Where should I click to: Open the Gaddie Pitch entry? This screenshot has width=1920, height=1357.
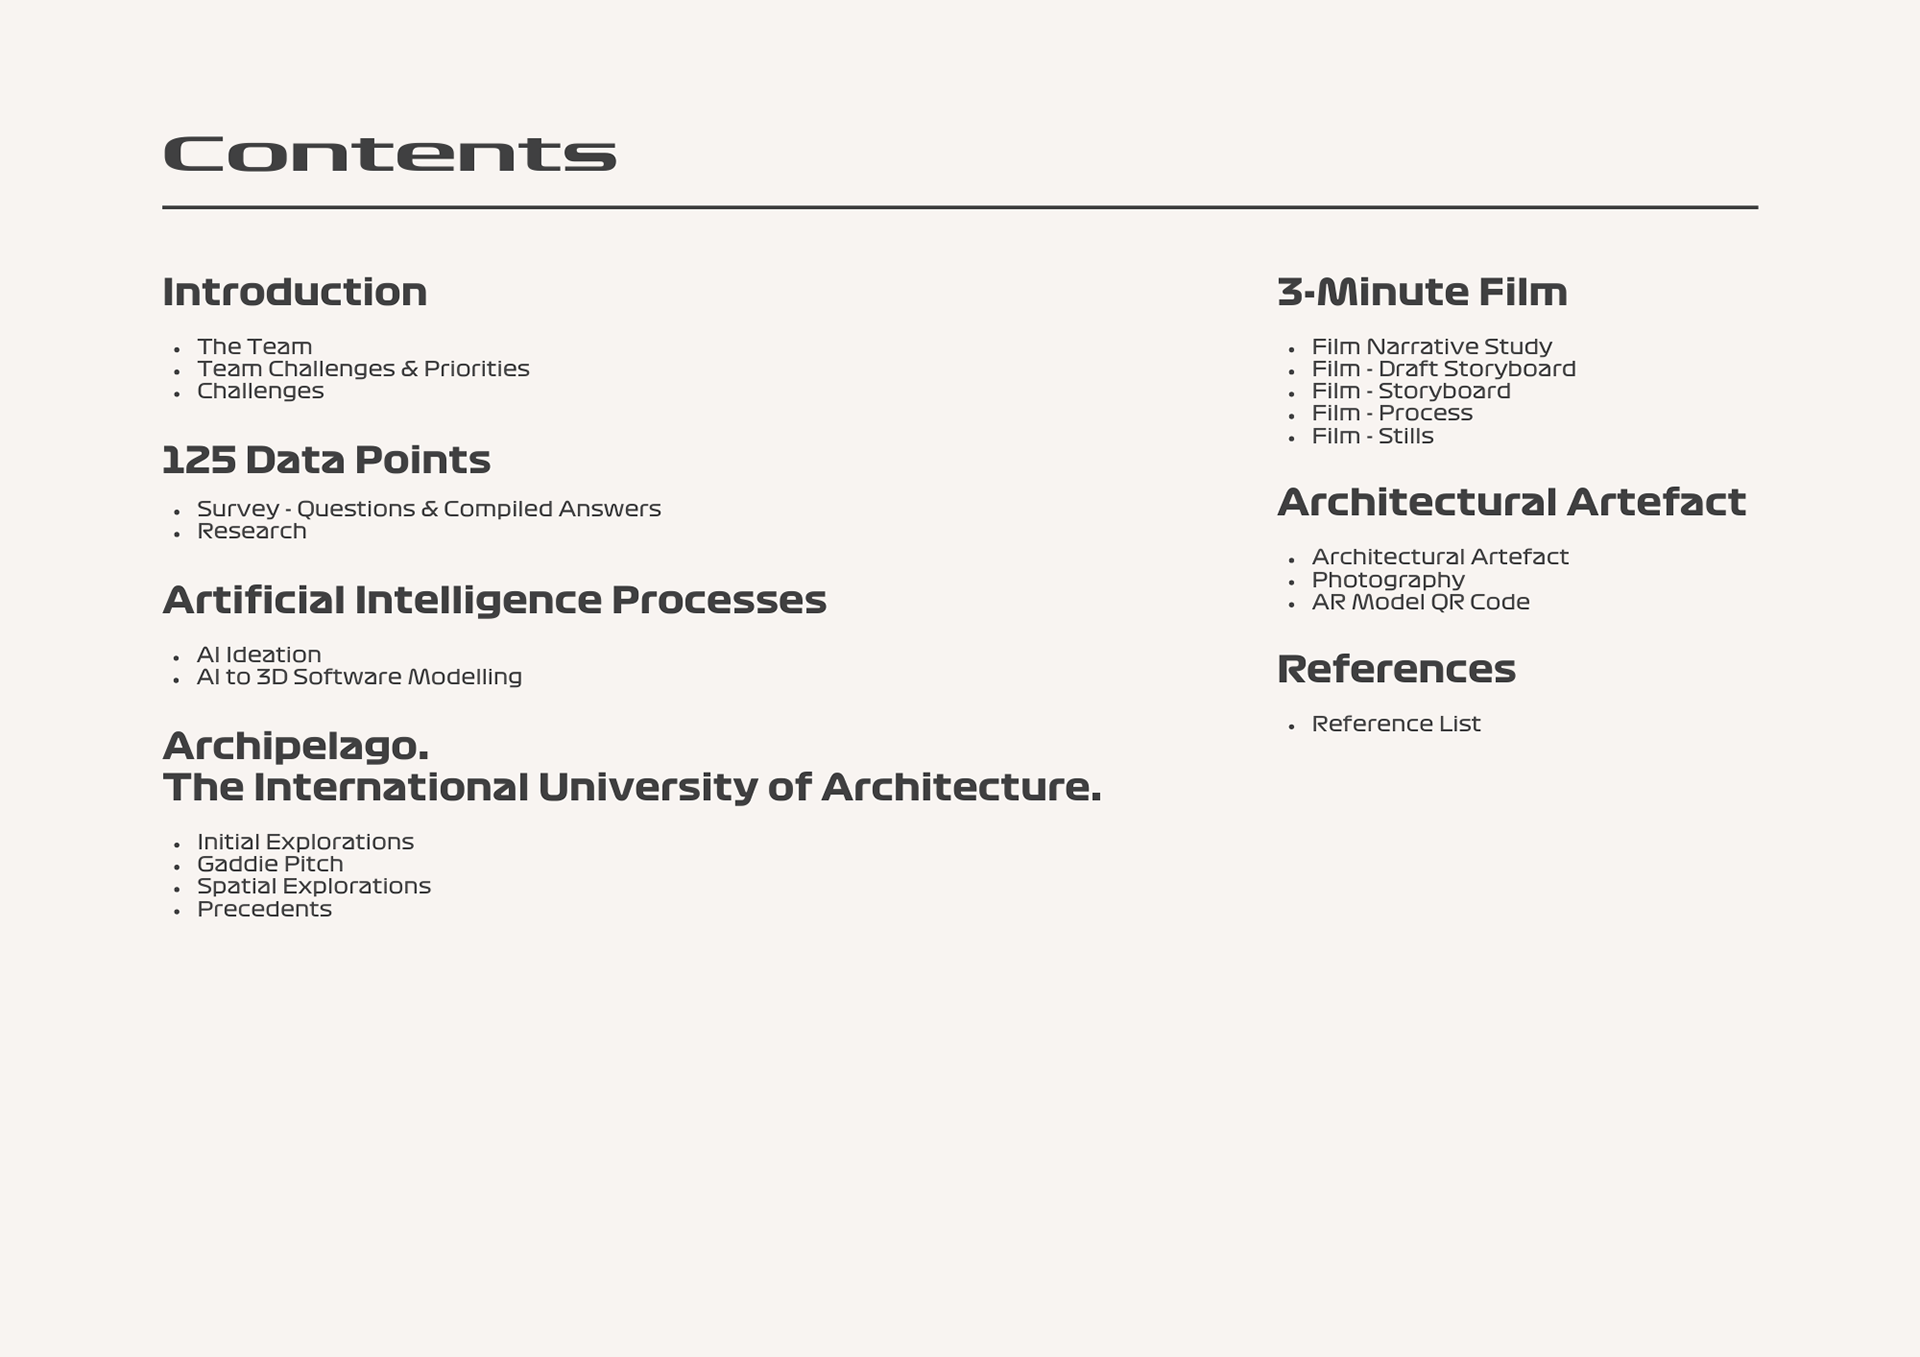coord(269,864)
